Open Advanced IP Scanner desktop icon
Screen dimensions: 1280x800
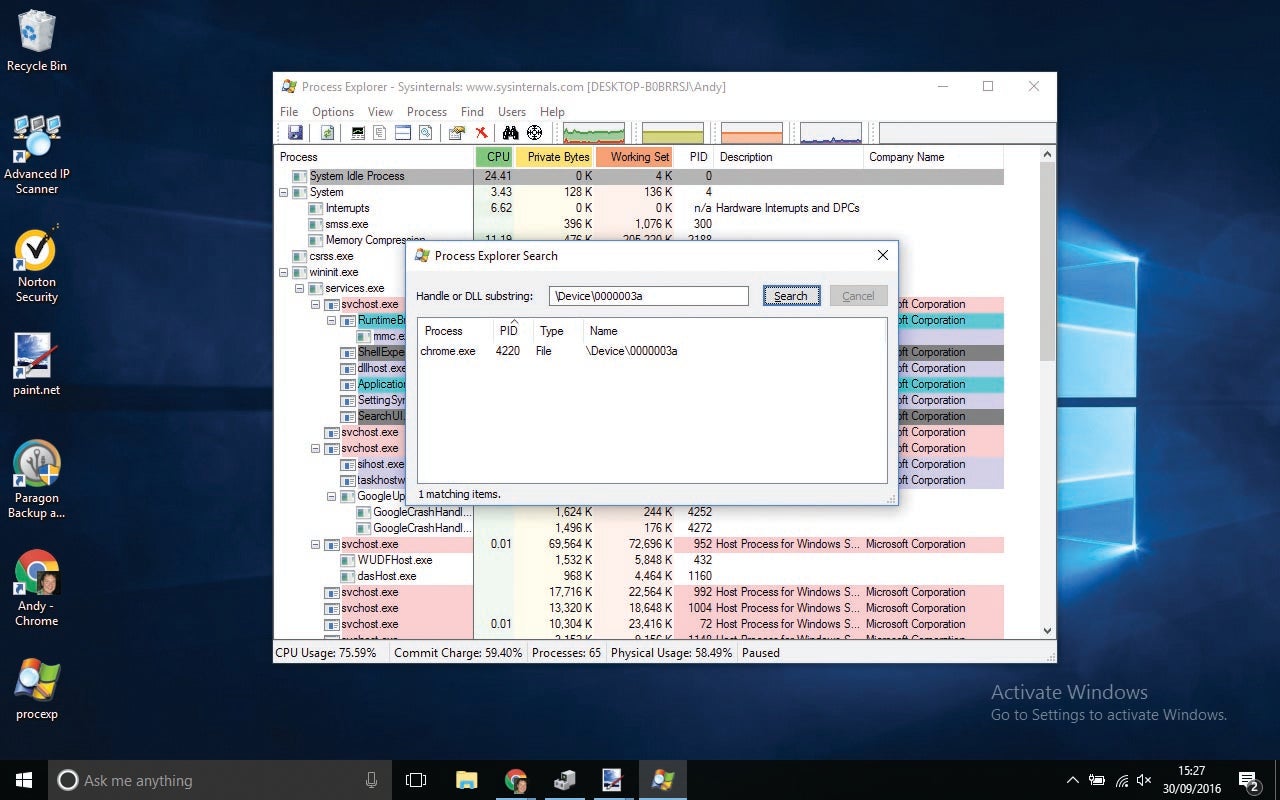(x=37, y=154)
